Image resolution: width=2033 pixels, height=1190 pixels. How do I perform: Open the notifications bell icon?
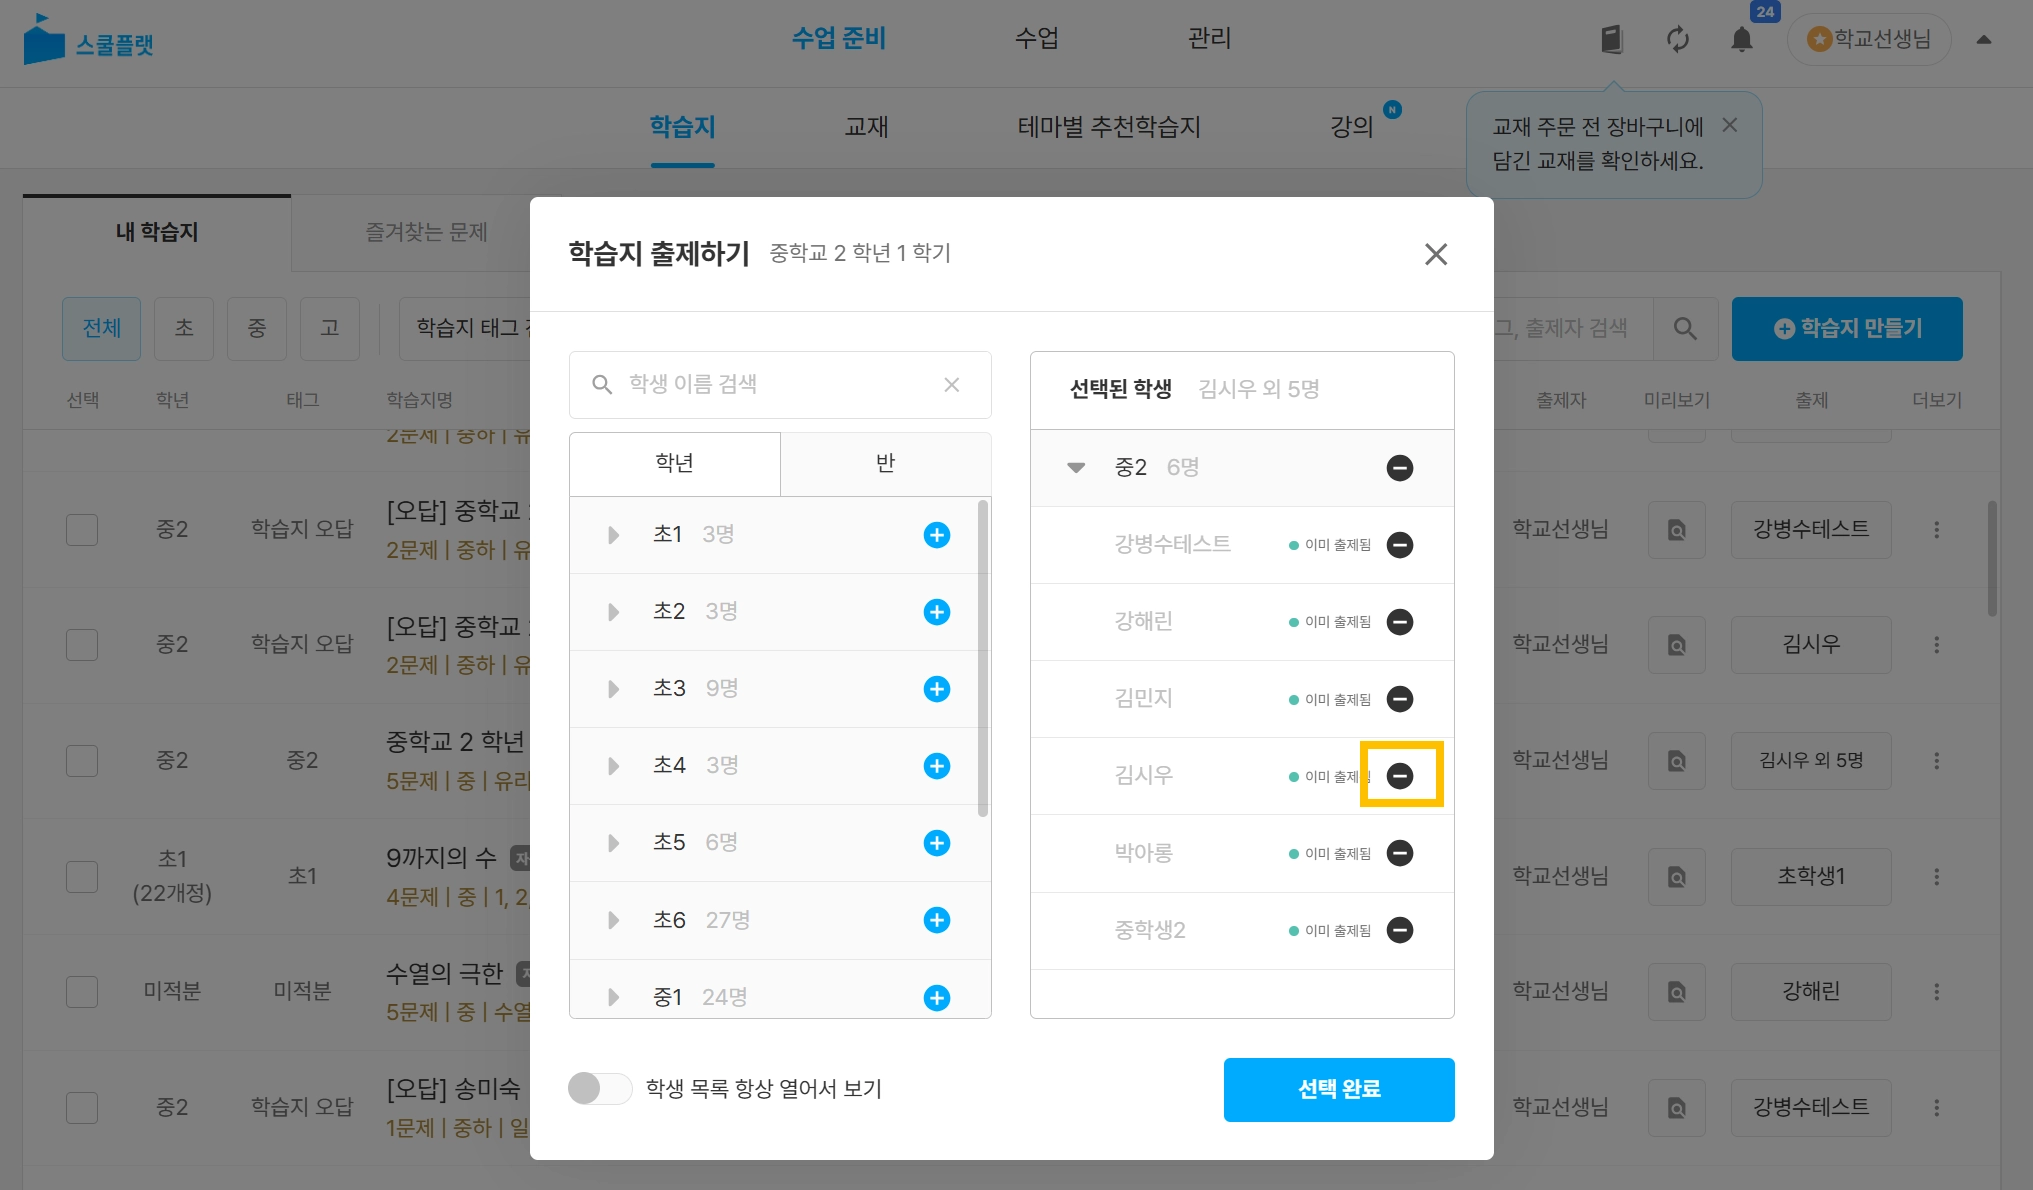tap(1741, 40)
